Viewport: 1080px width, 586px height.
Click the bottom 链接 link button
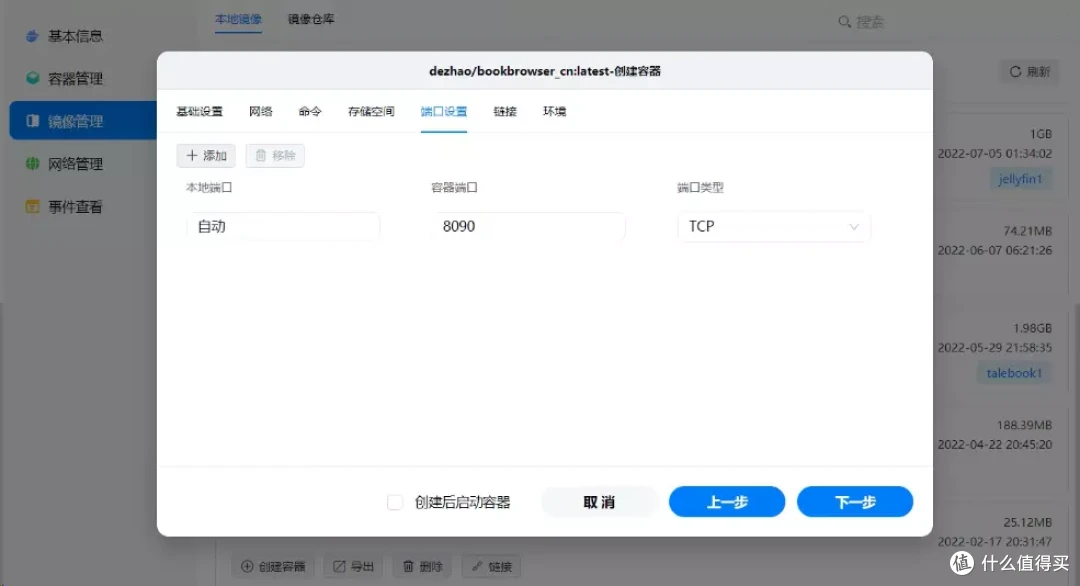point(492,567)
